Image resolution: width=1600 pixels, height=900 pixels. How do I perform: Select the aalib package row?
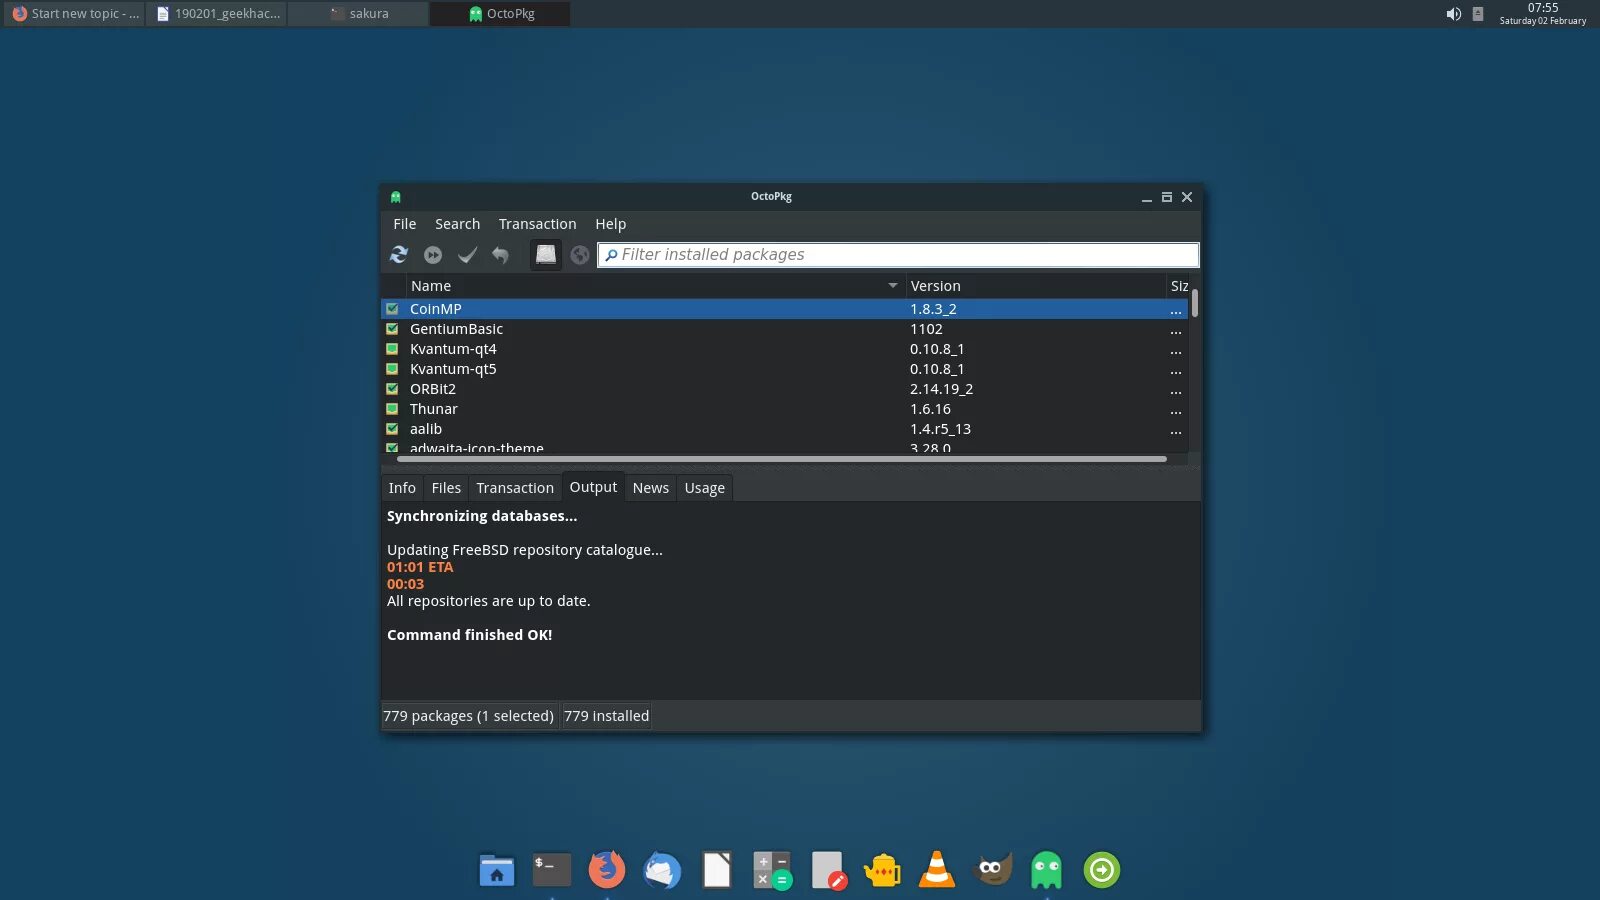coord(784,429)
